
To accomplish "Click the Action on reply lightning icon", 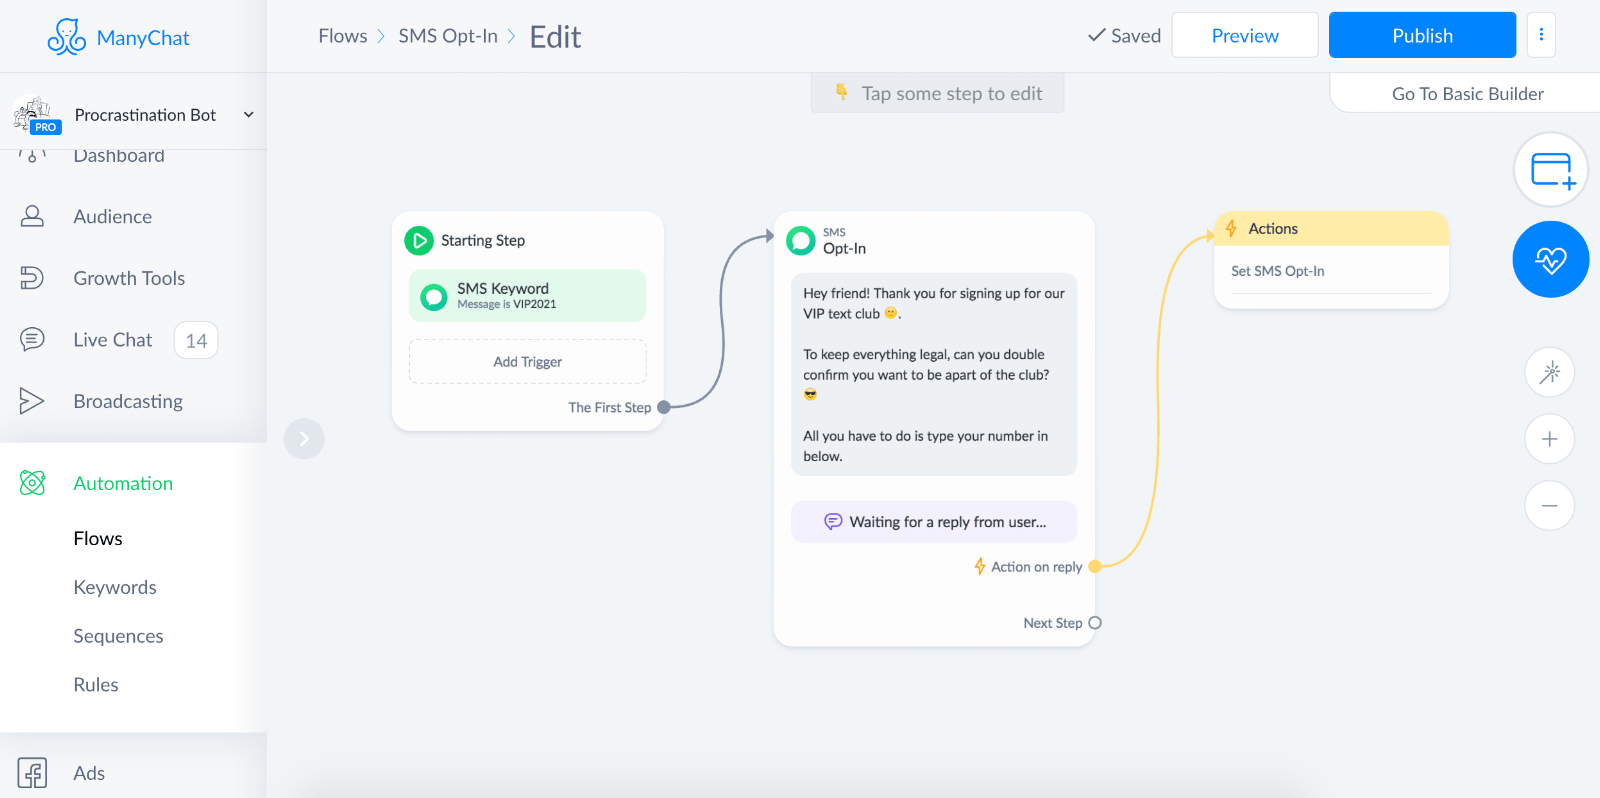I will coord(980,567).
